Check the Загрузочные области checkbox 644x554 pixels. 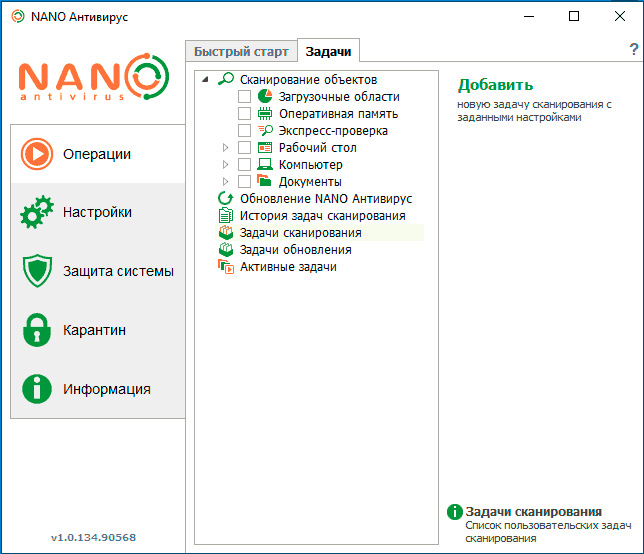[x=244, y=97]
